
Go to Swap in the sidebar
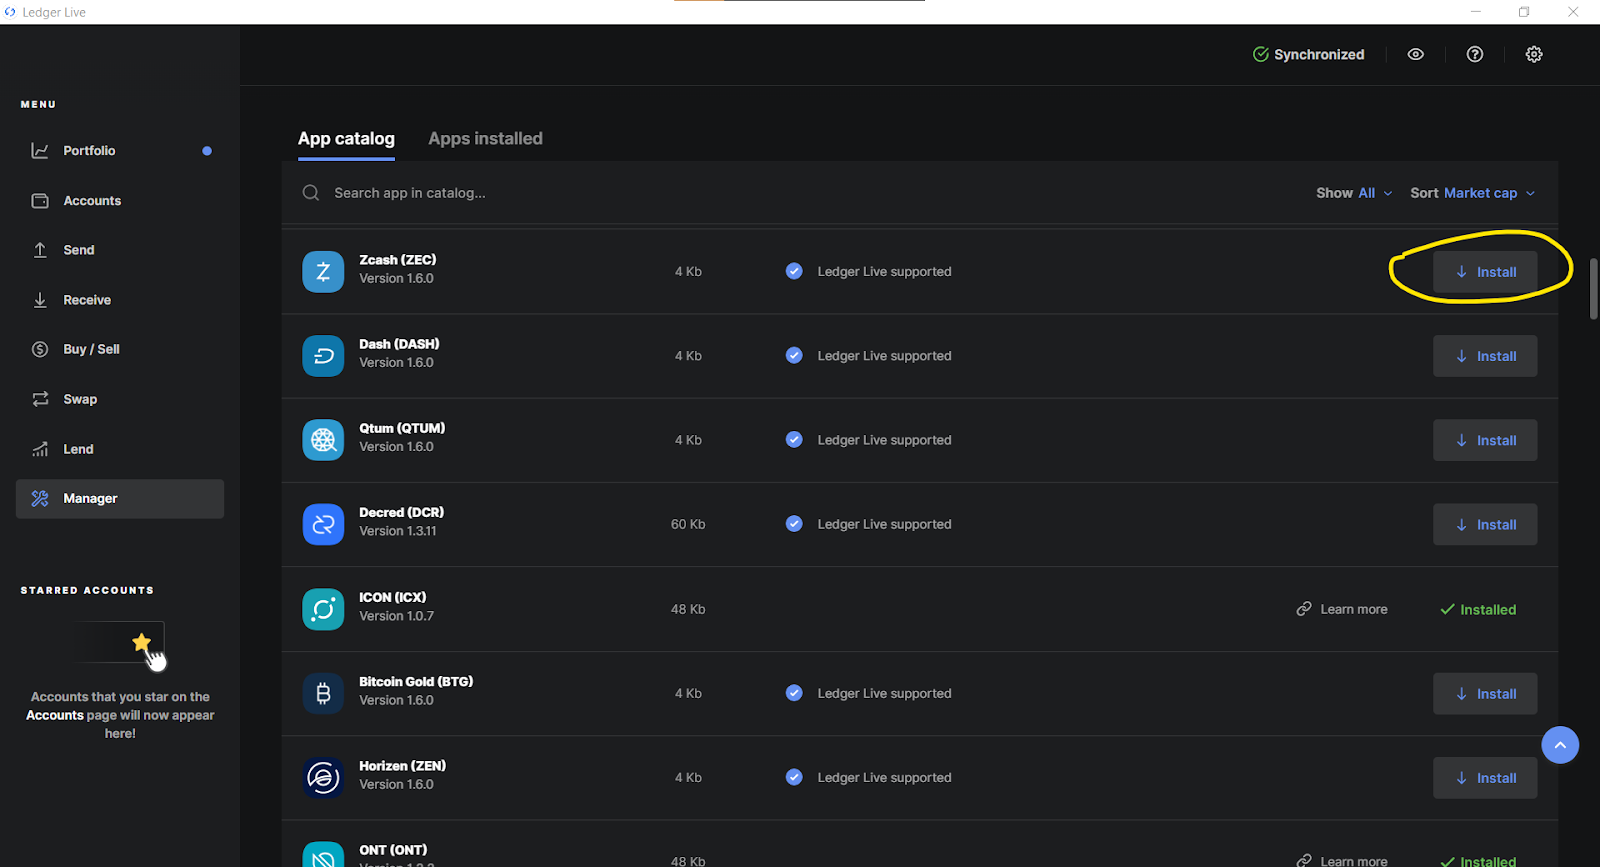(x=80, y=399)
